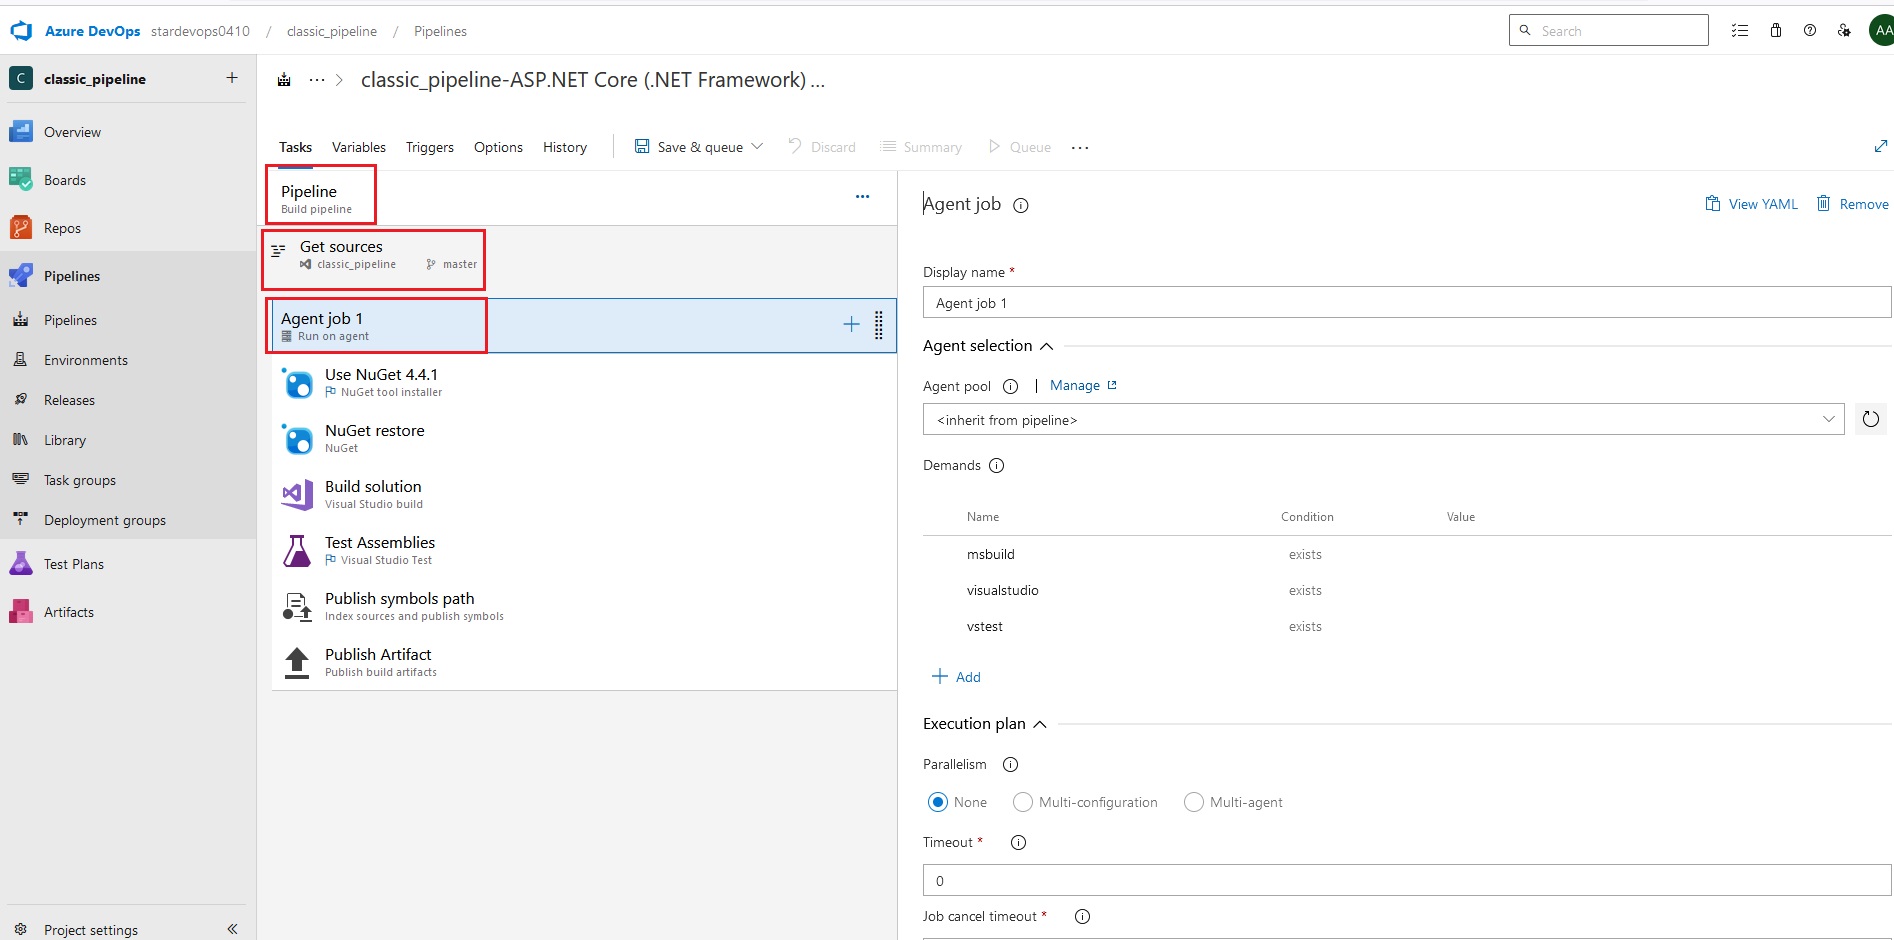Toggle full screen expand icon
The image size is (1894, 940).
pyautogui.click(x=1881, y=146)
